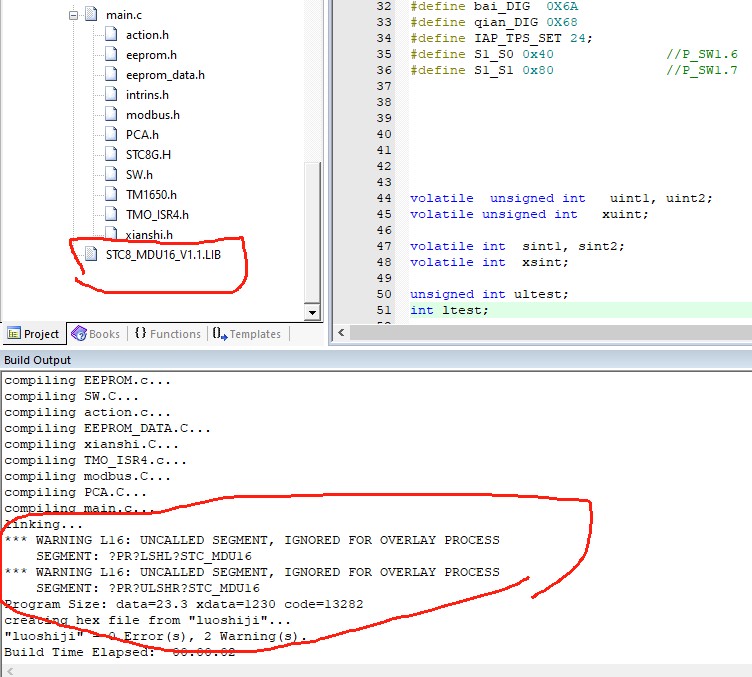The width and height of the screenshot is (752, 677).
Task: Click the Books tab icon
Action: [x=79, y=333]
